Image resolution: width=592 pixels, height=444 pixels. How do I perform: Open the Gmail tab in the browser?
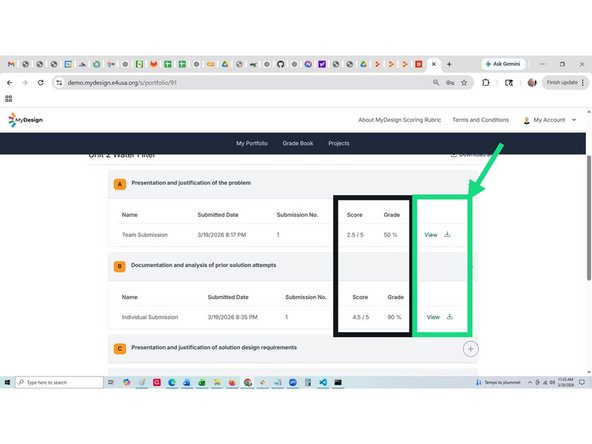11,64
